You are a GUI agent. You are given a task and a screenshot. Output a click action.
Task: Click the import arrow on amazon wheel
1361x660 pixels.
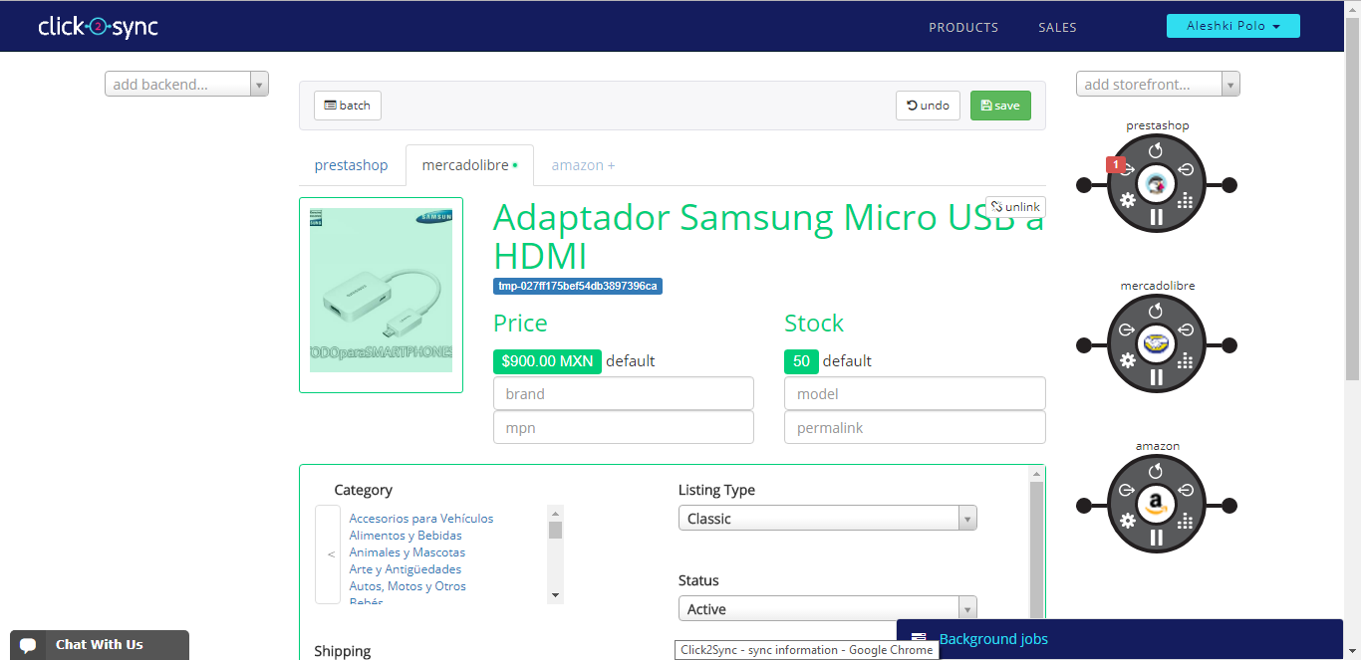[1185, 490]
